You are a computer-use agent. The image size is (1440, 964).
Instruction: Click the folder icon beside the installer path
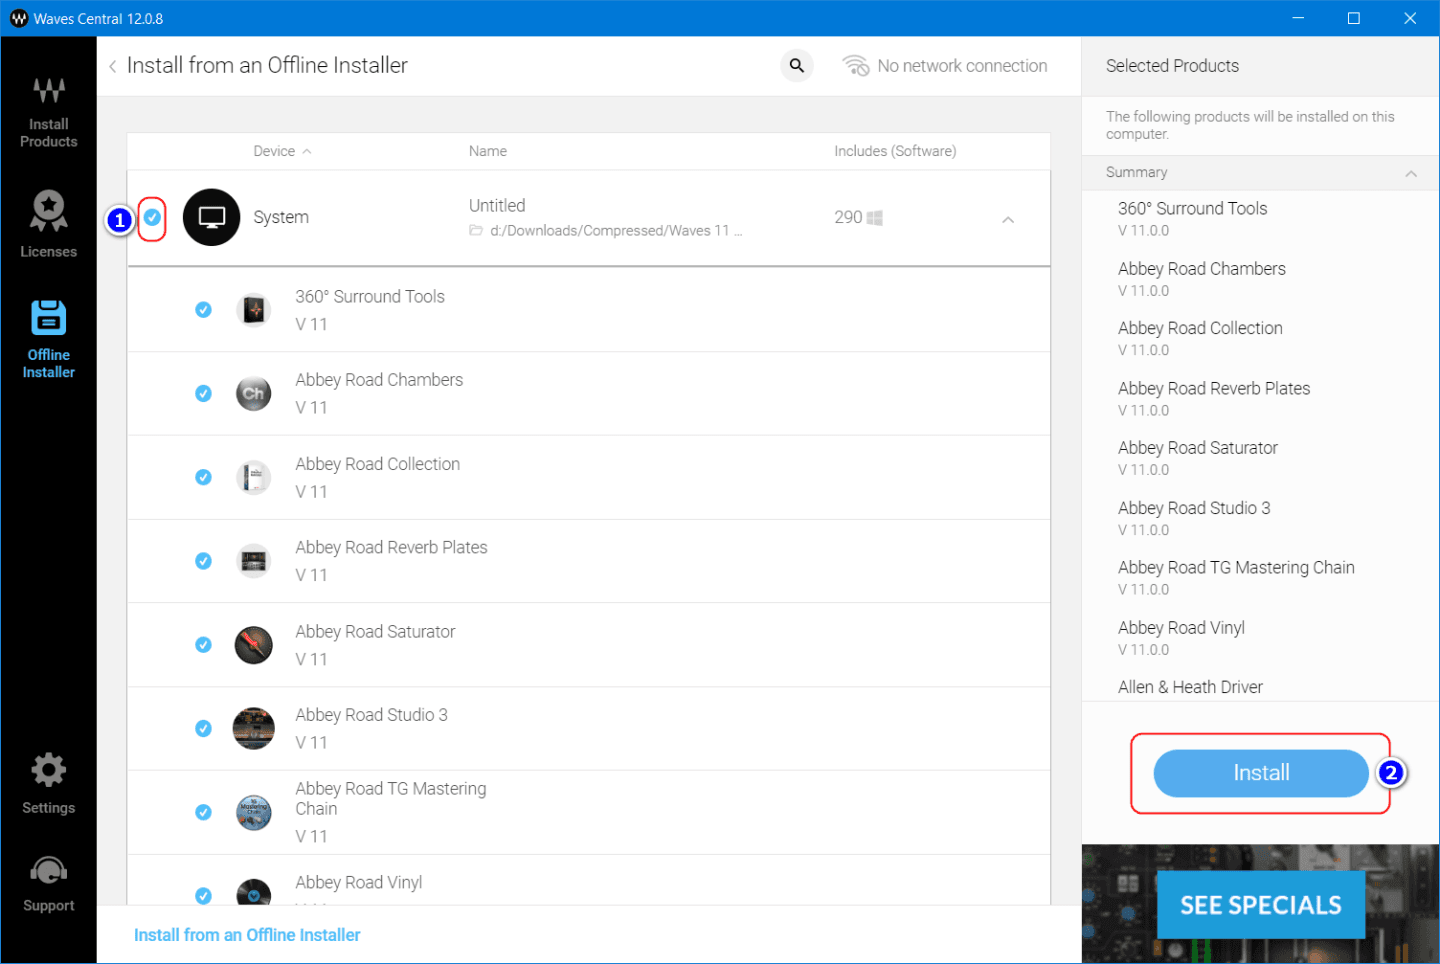(476, 231)
